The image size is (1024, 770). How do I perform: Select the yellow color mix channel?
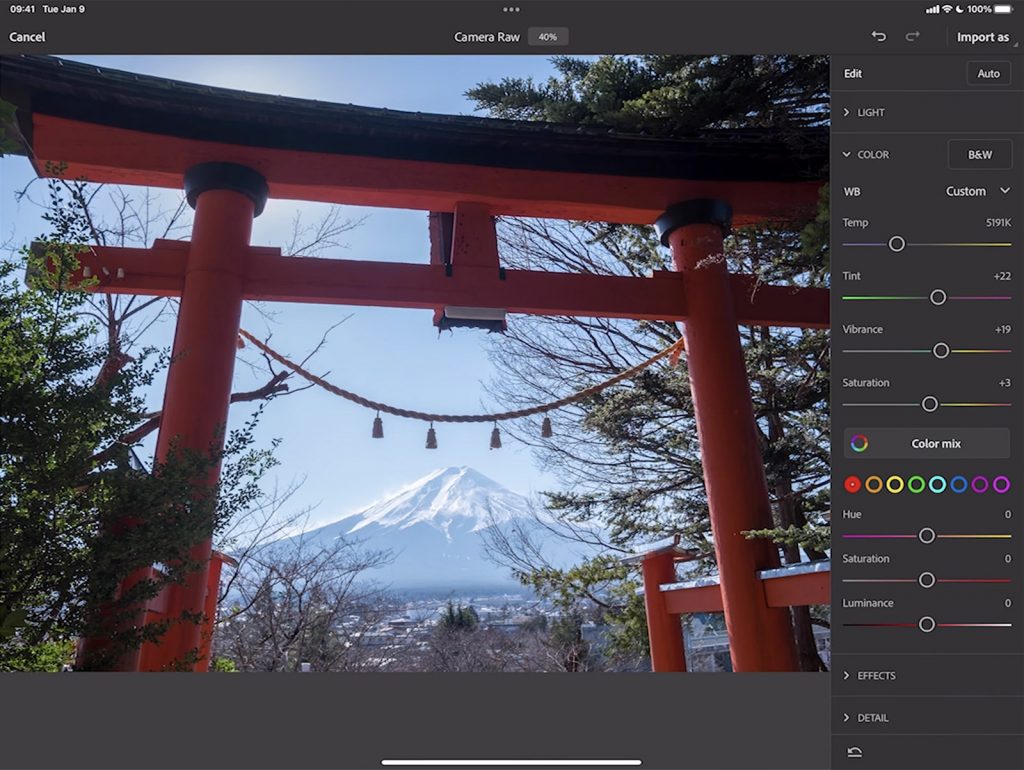(x=895, y=484)
